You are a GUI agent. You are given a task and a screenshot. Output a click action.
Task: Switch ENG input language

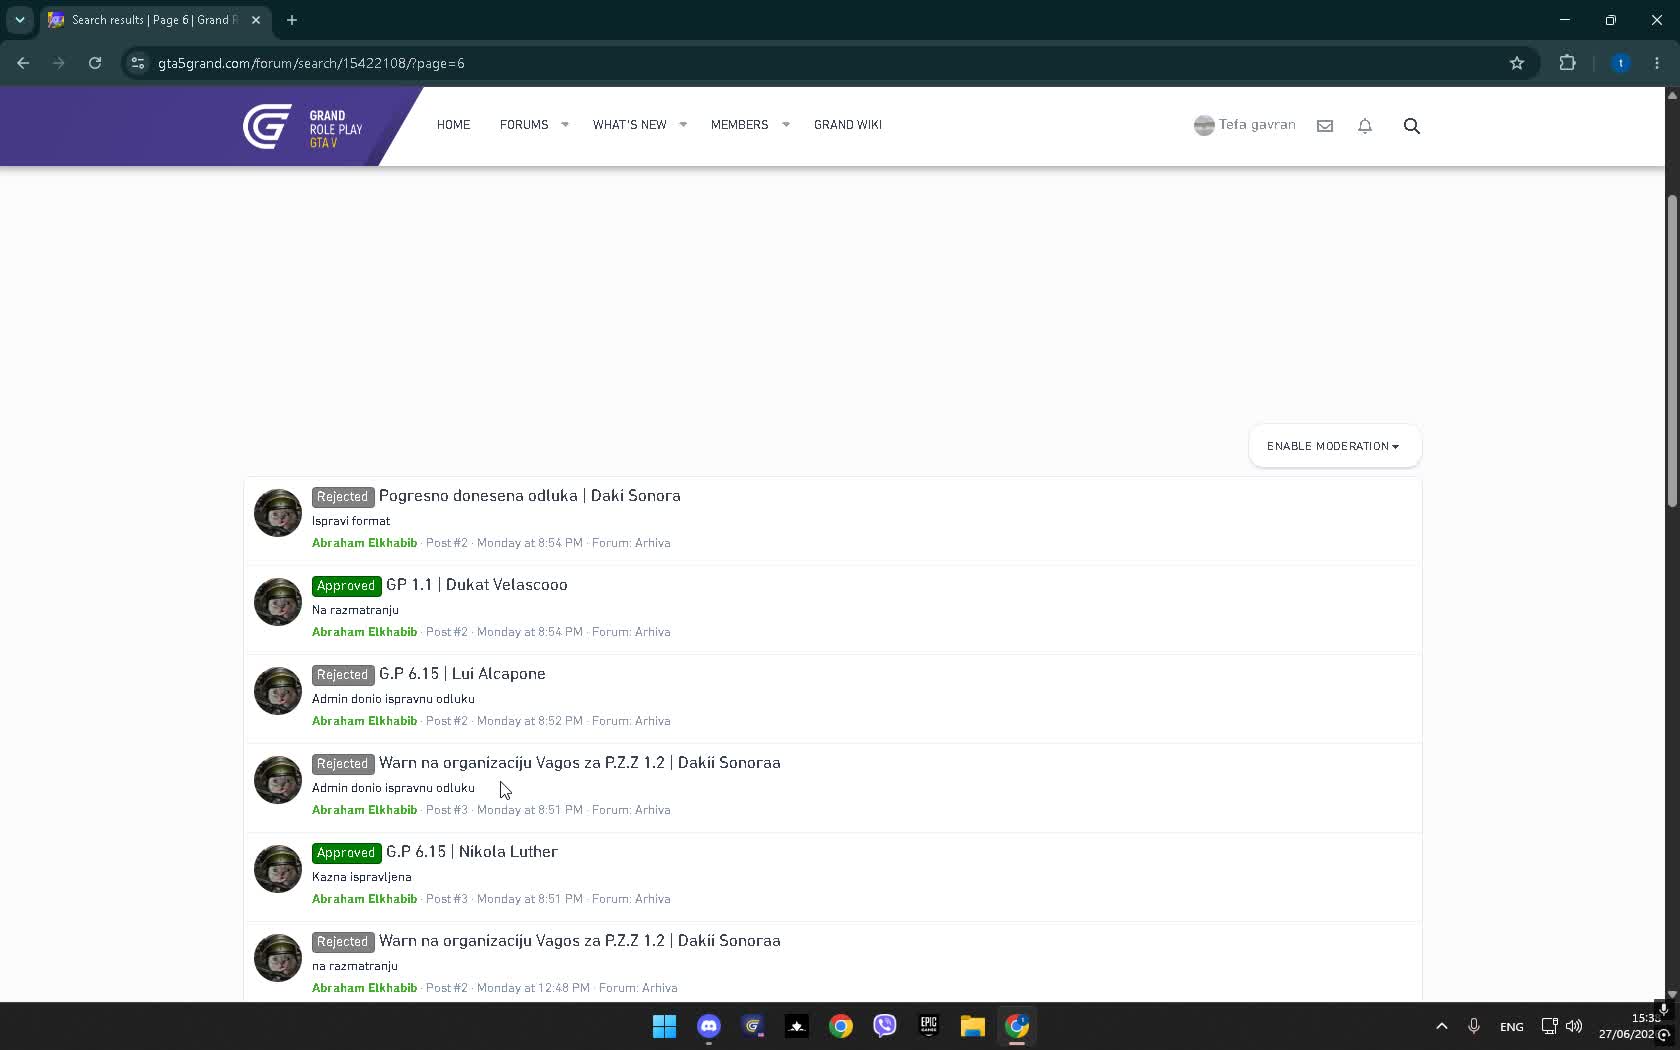(1511, 1027)
